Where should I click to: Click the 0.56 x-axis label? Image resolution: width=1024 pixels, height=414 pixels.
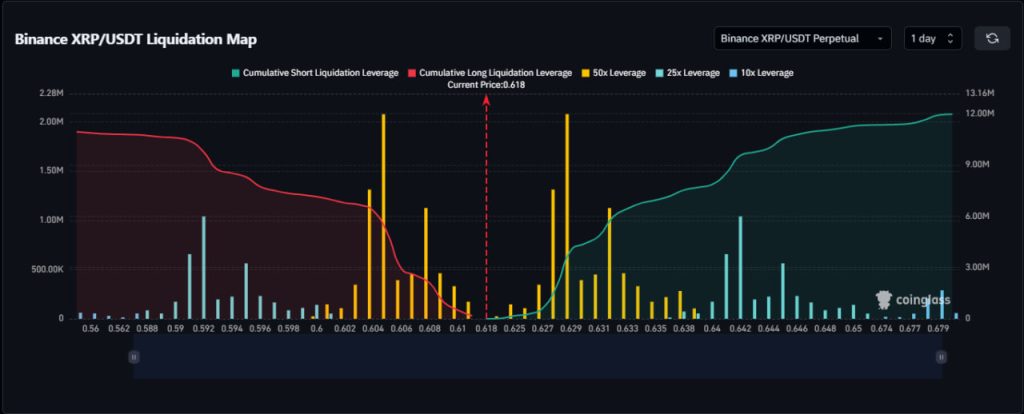click(x=91, y=329)
